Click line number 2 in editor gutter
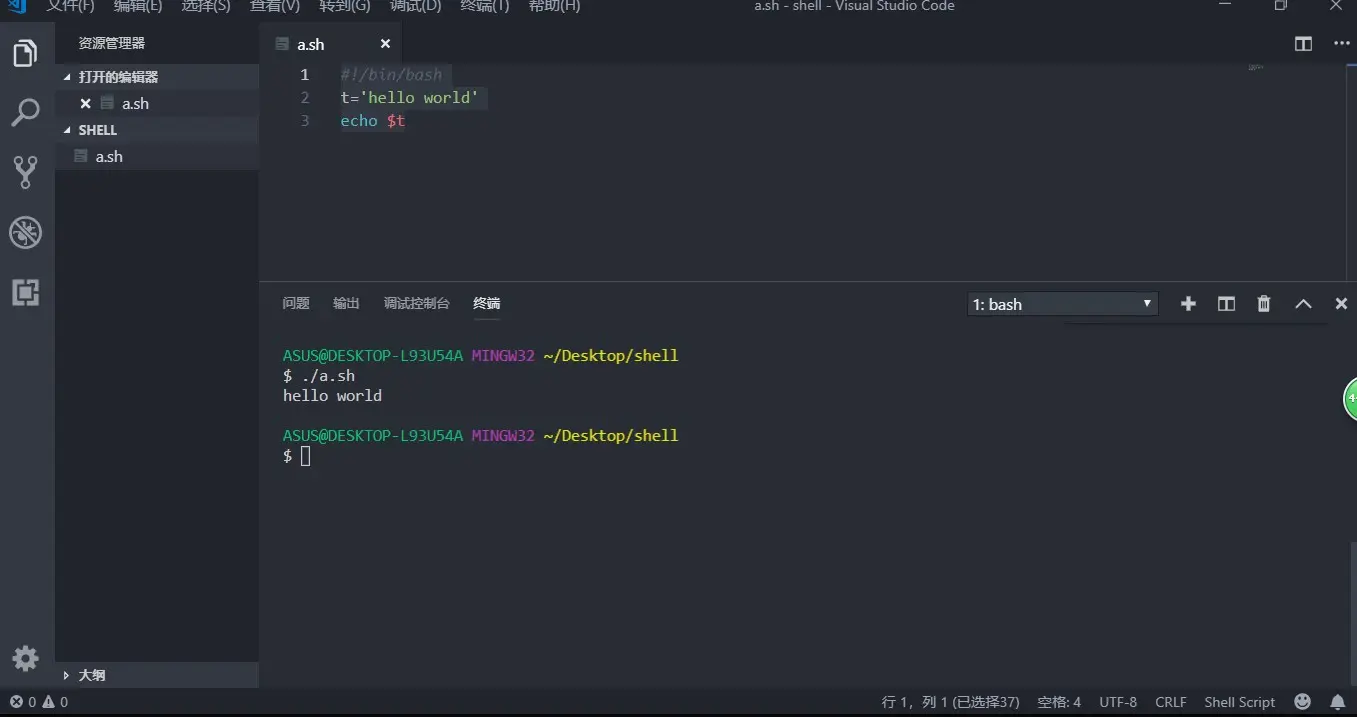This screenshot has width=1357, height=717. [305, 97]
